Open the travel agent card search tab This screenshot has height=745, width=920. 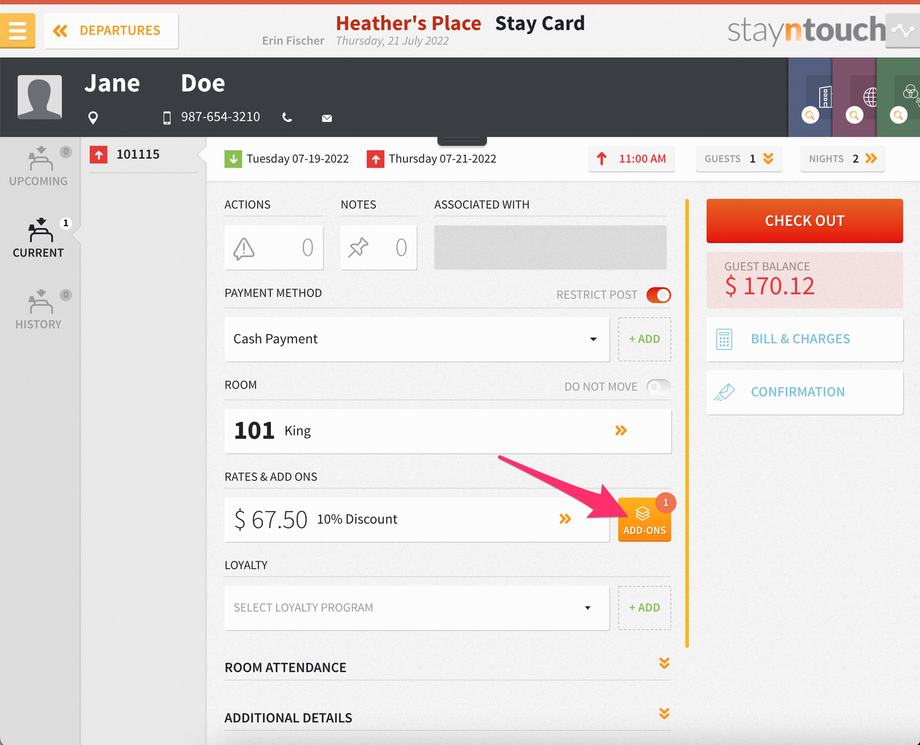point(854,97)
